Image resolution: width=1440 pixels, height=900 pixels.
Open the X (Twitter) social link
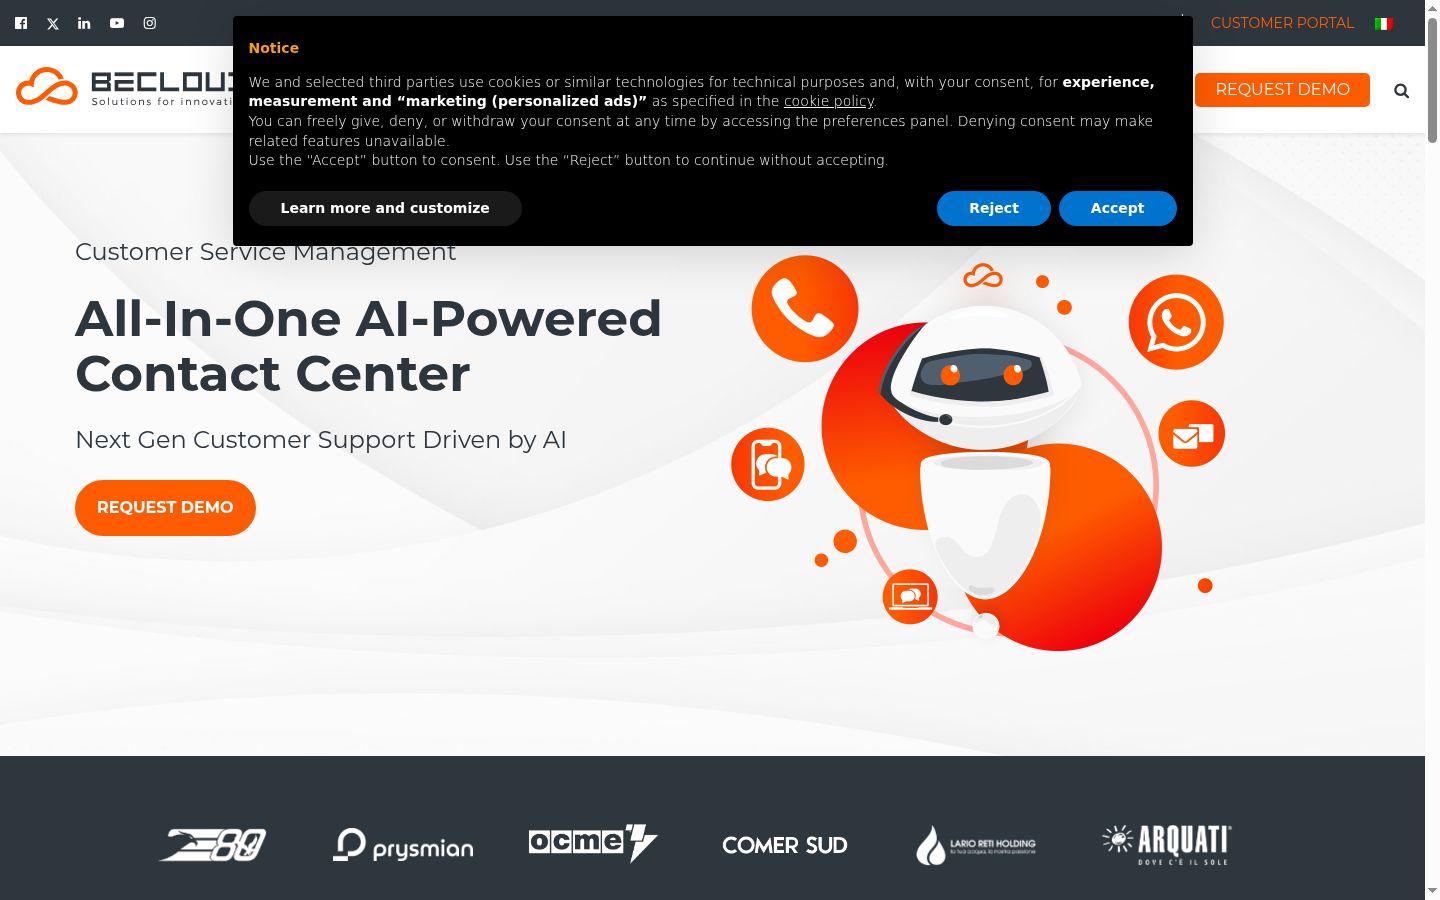[x=53, y=23]
